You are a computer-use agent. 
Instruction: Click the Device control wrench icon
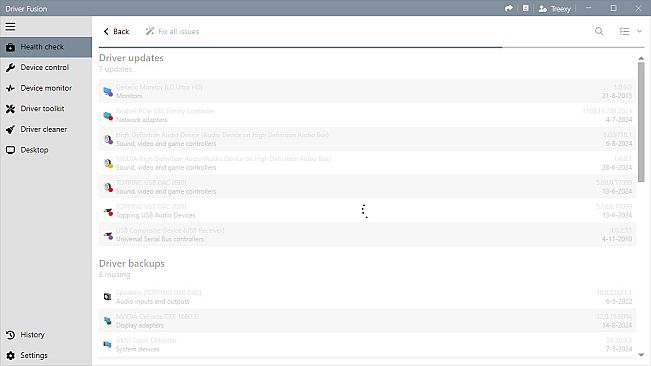(10, 68)
